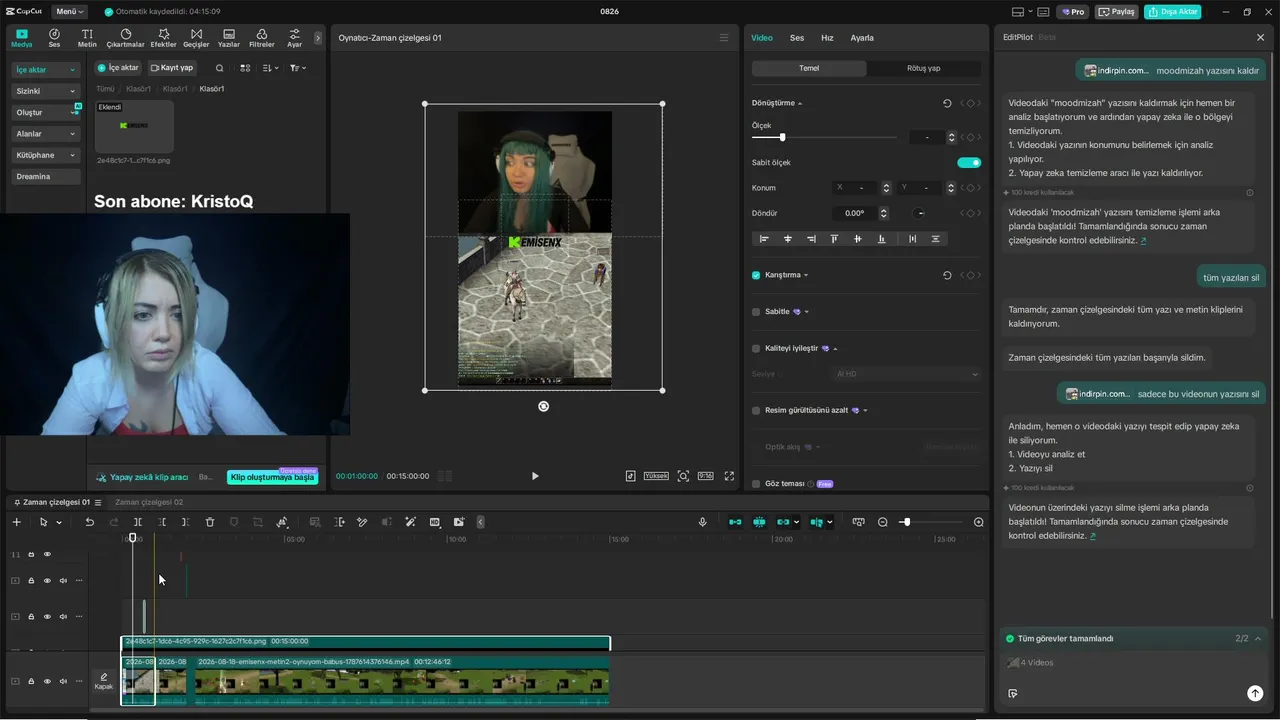The image size is (1280, 720).
Task: Click the Kayıt yap record button
Action: (172, 68)
